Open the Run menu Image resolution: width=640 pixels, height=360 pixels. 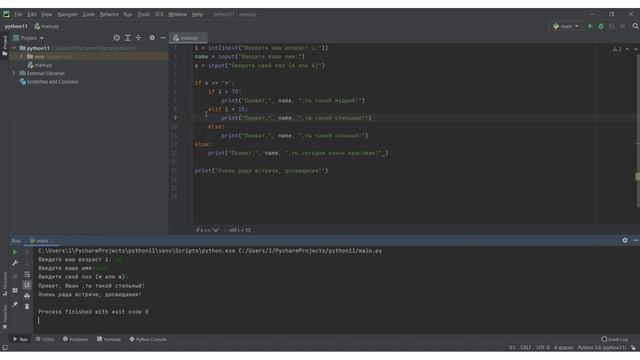click(x=128, y=14)
